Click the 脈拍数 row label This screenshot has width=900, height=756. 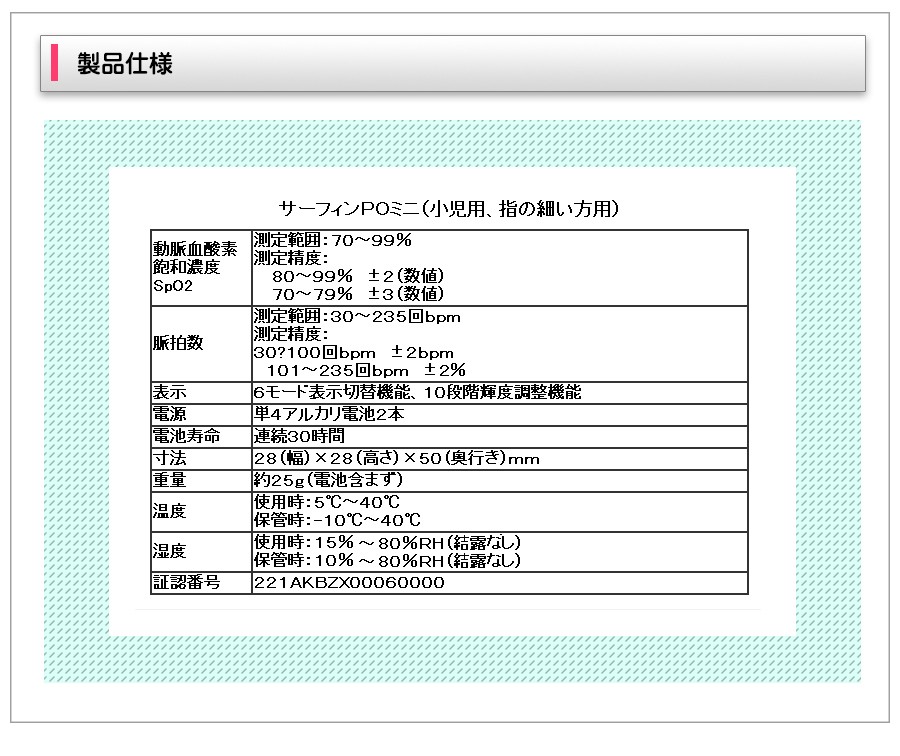[178, 343]
